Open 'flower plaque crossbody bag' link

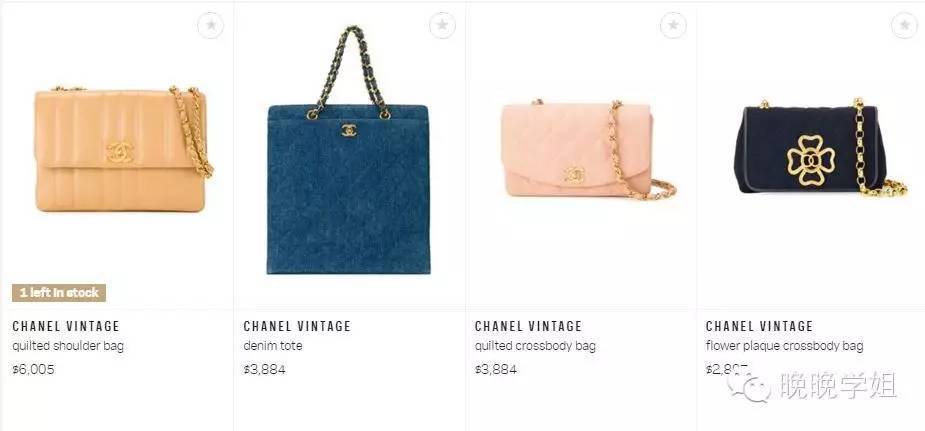[785, 346]
